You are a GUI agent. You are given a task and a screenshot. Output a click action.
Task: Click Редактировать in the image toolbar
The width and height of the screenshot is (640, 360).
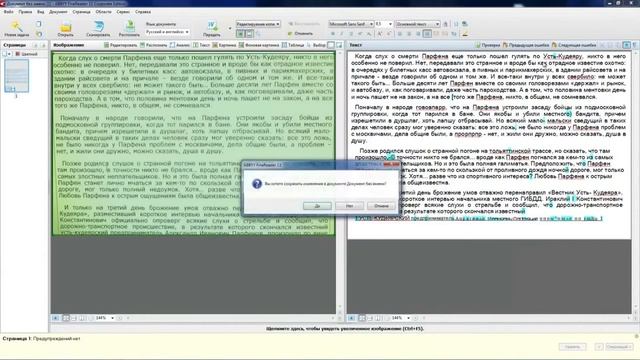click(121, 45)
